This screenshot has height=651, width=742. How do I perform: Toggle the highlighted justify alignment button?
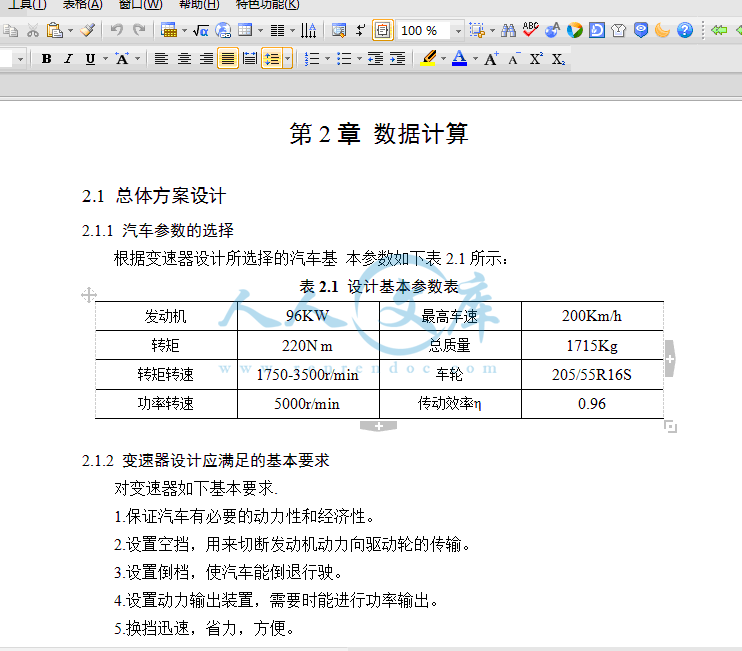[228, 59]
